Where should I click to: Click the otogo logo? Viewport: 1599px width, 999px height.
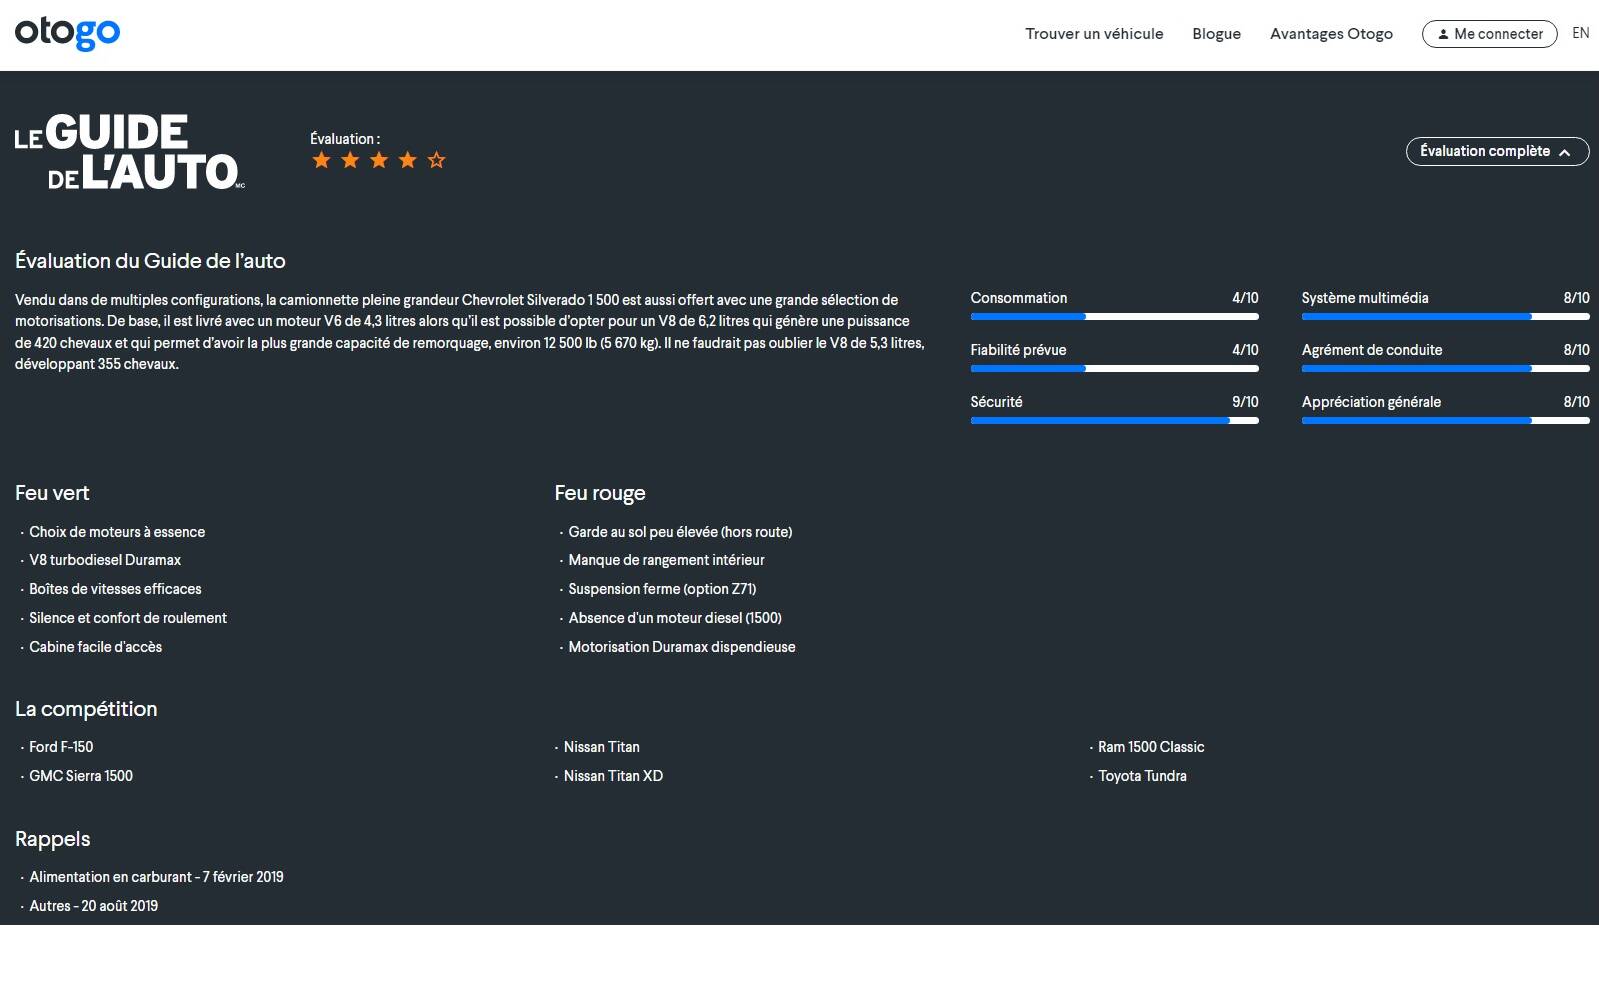point(67,33)
